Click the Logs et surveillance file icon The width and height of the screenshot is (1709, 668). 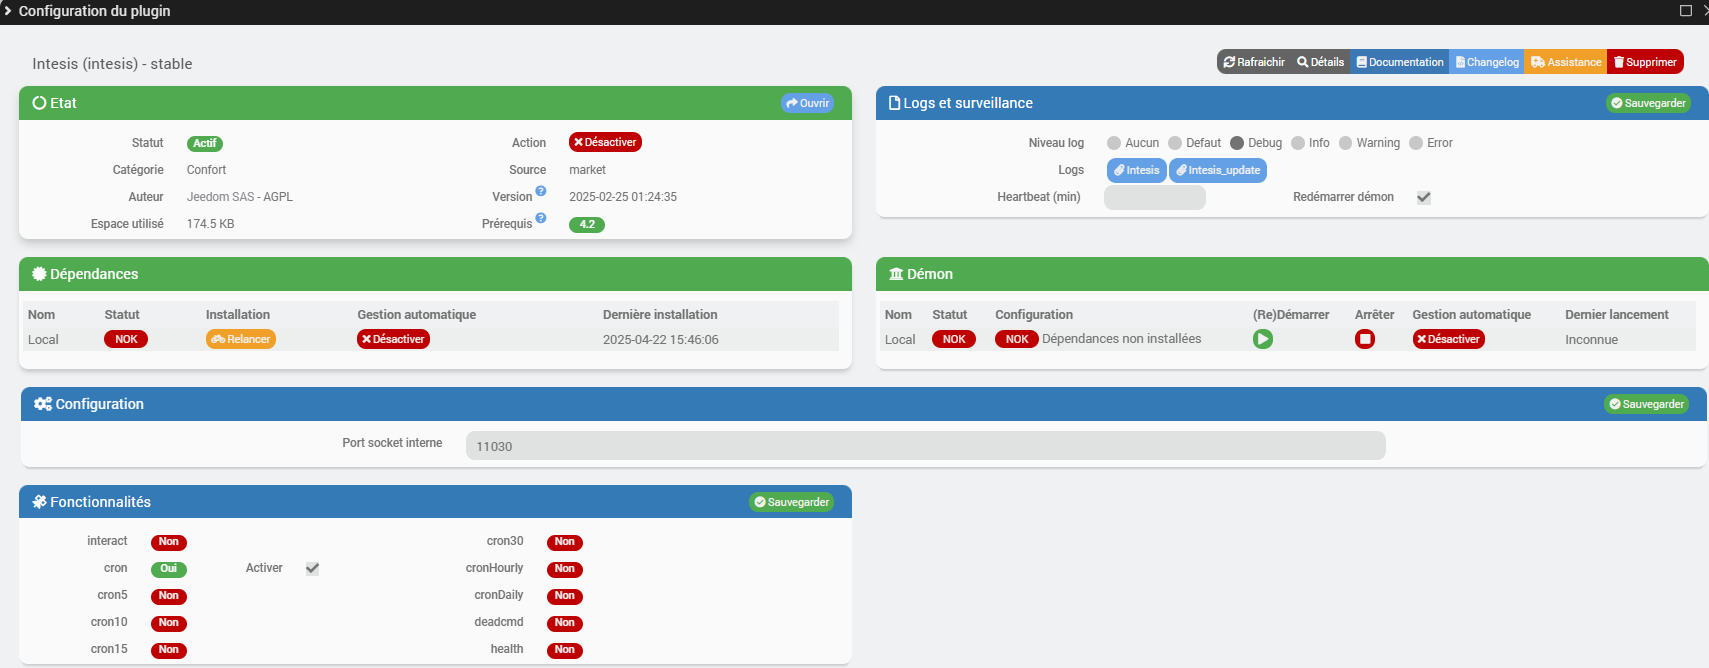pos(895,103)
